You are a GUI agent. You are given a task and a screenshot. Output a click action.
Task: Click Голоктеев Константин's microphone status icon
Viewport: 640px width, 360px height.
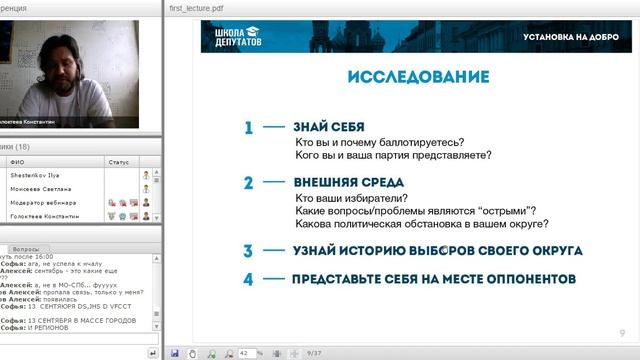pyautogui.click(x=112, y=216)
